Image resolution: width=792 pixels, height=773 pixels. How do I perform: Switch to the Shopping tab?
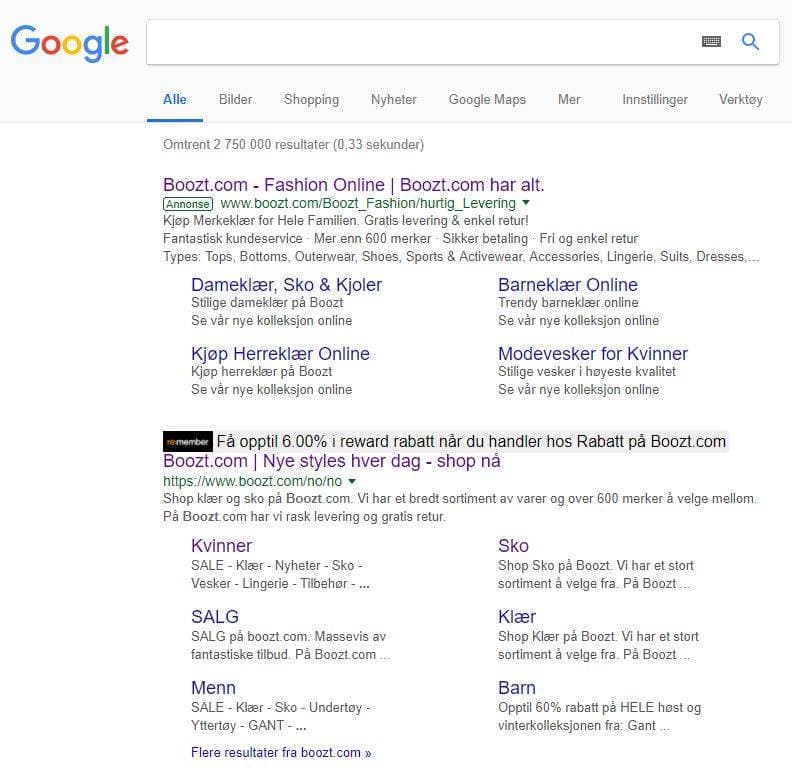pos(311,99)
